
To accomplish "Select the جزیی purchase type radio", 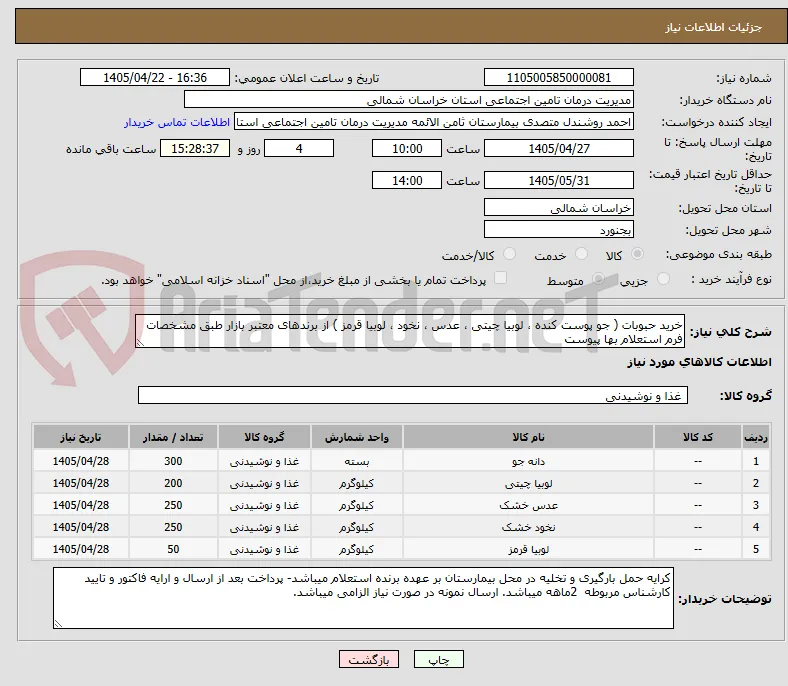I will coord(663,278).
